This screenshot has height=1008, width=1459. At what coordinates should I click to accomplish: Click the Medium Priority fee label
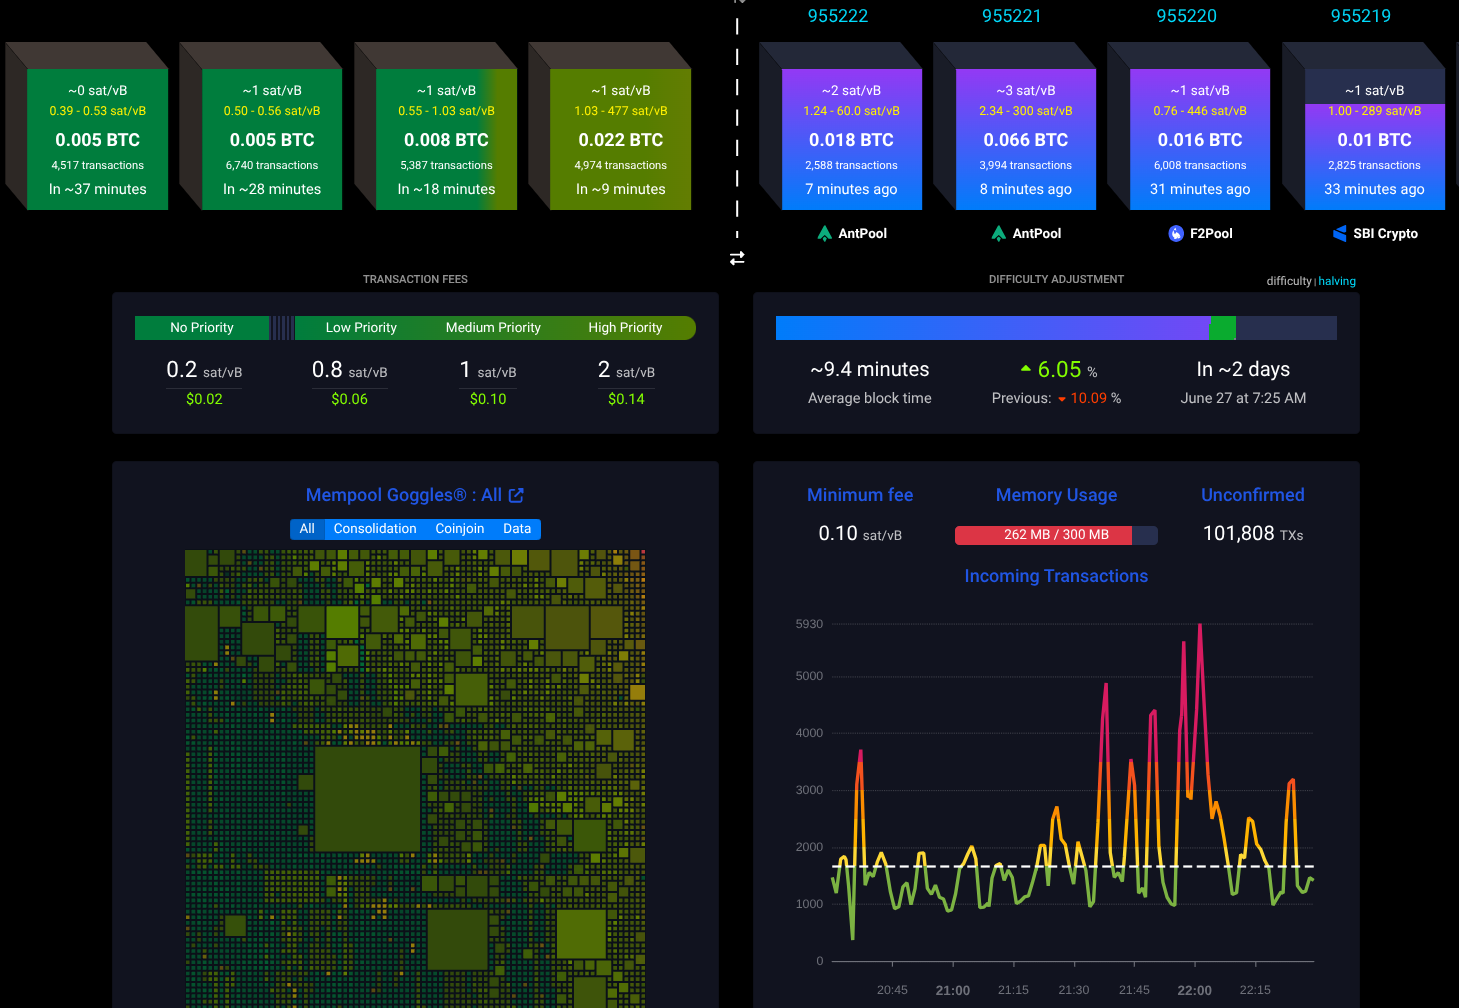[x=493, y=328]
